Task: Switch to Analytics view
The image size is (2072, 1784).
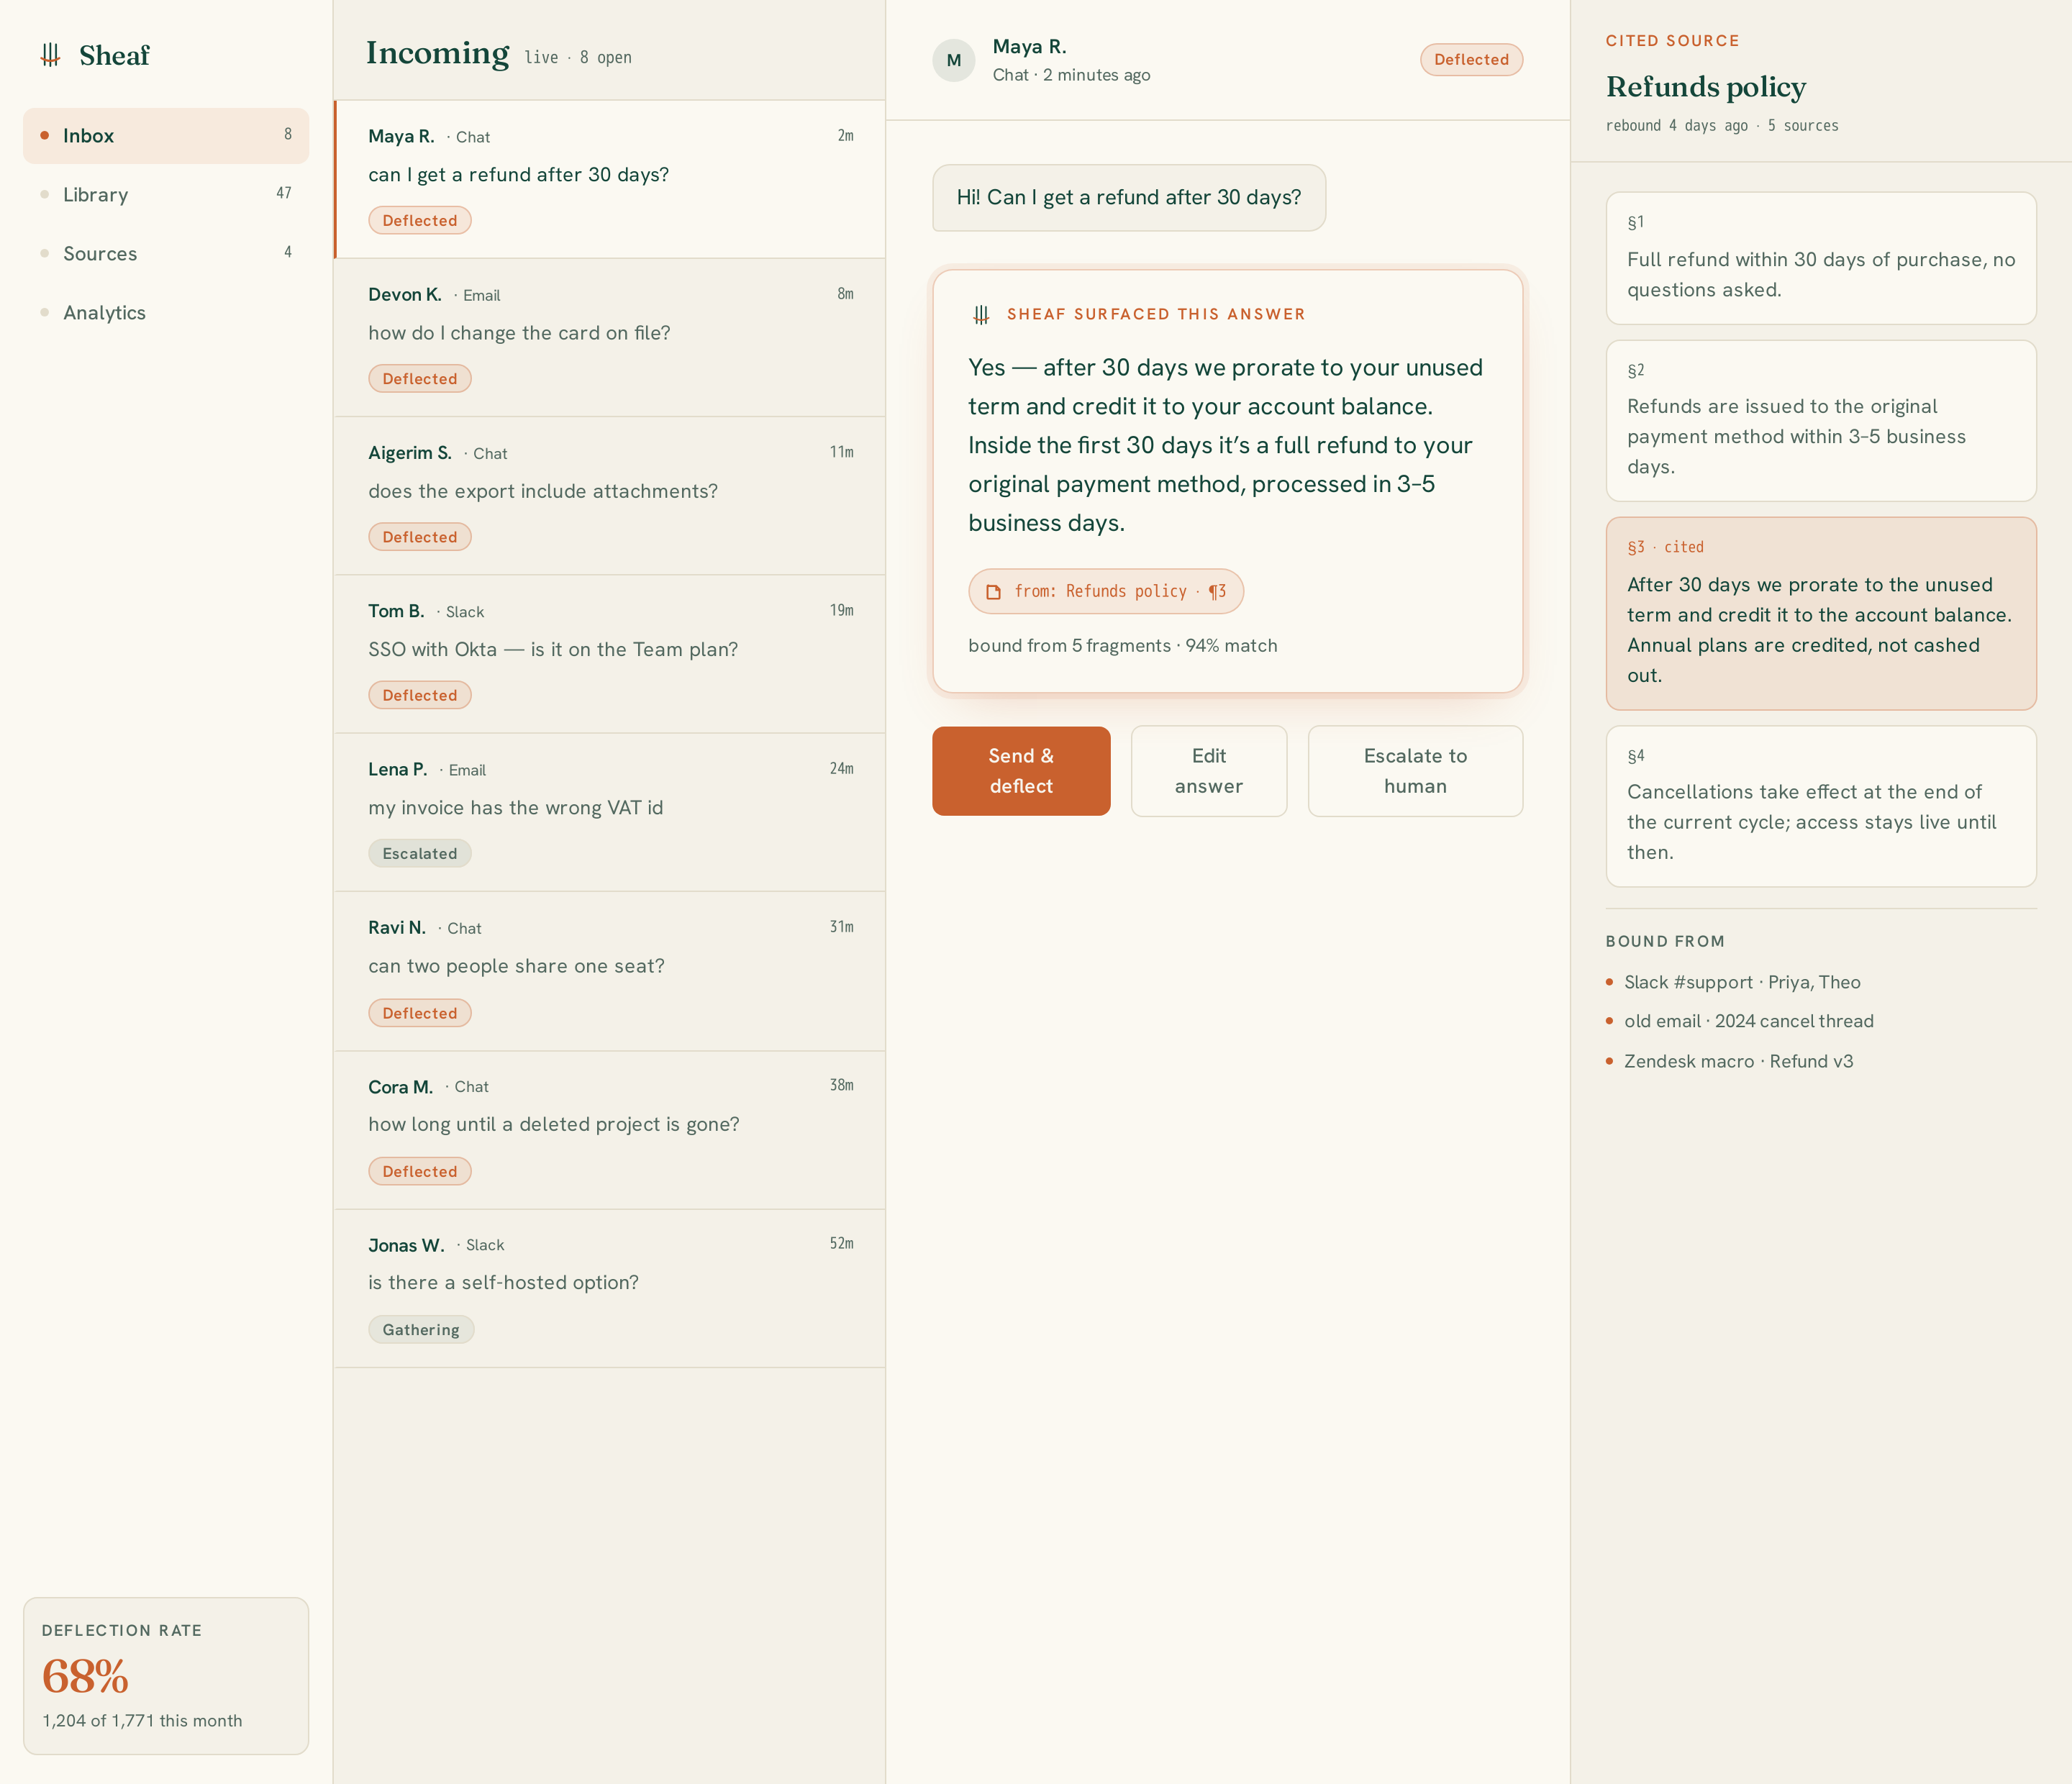Action: tap(166, 313)
